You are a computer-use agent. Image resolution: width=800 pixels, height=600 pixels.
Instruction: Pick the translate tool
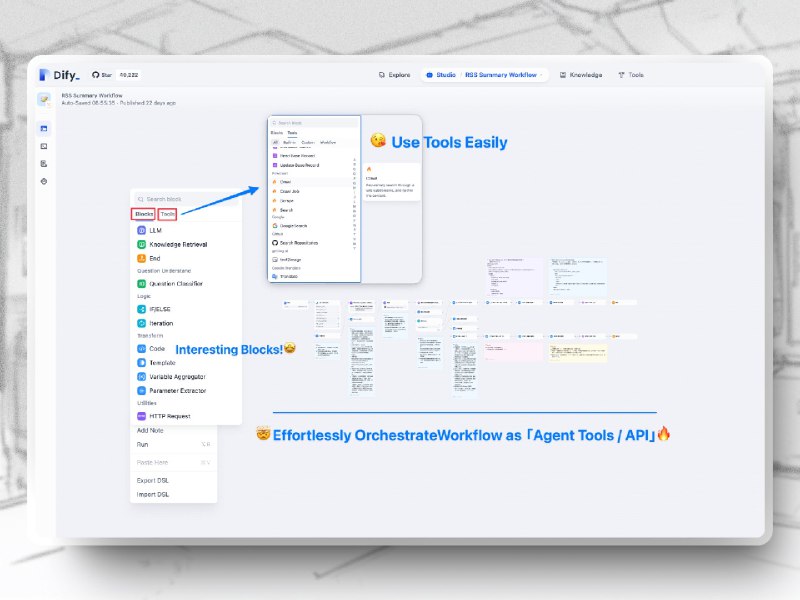(310, 277)
